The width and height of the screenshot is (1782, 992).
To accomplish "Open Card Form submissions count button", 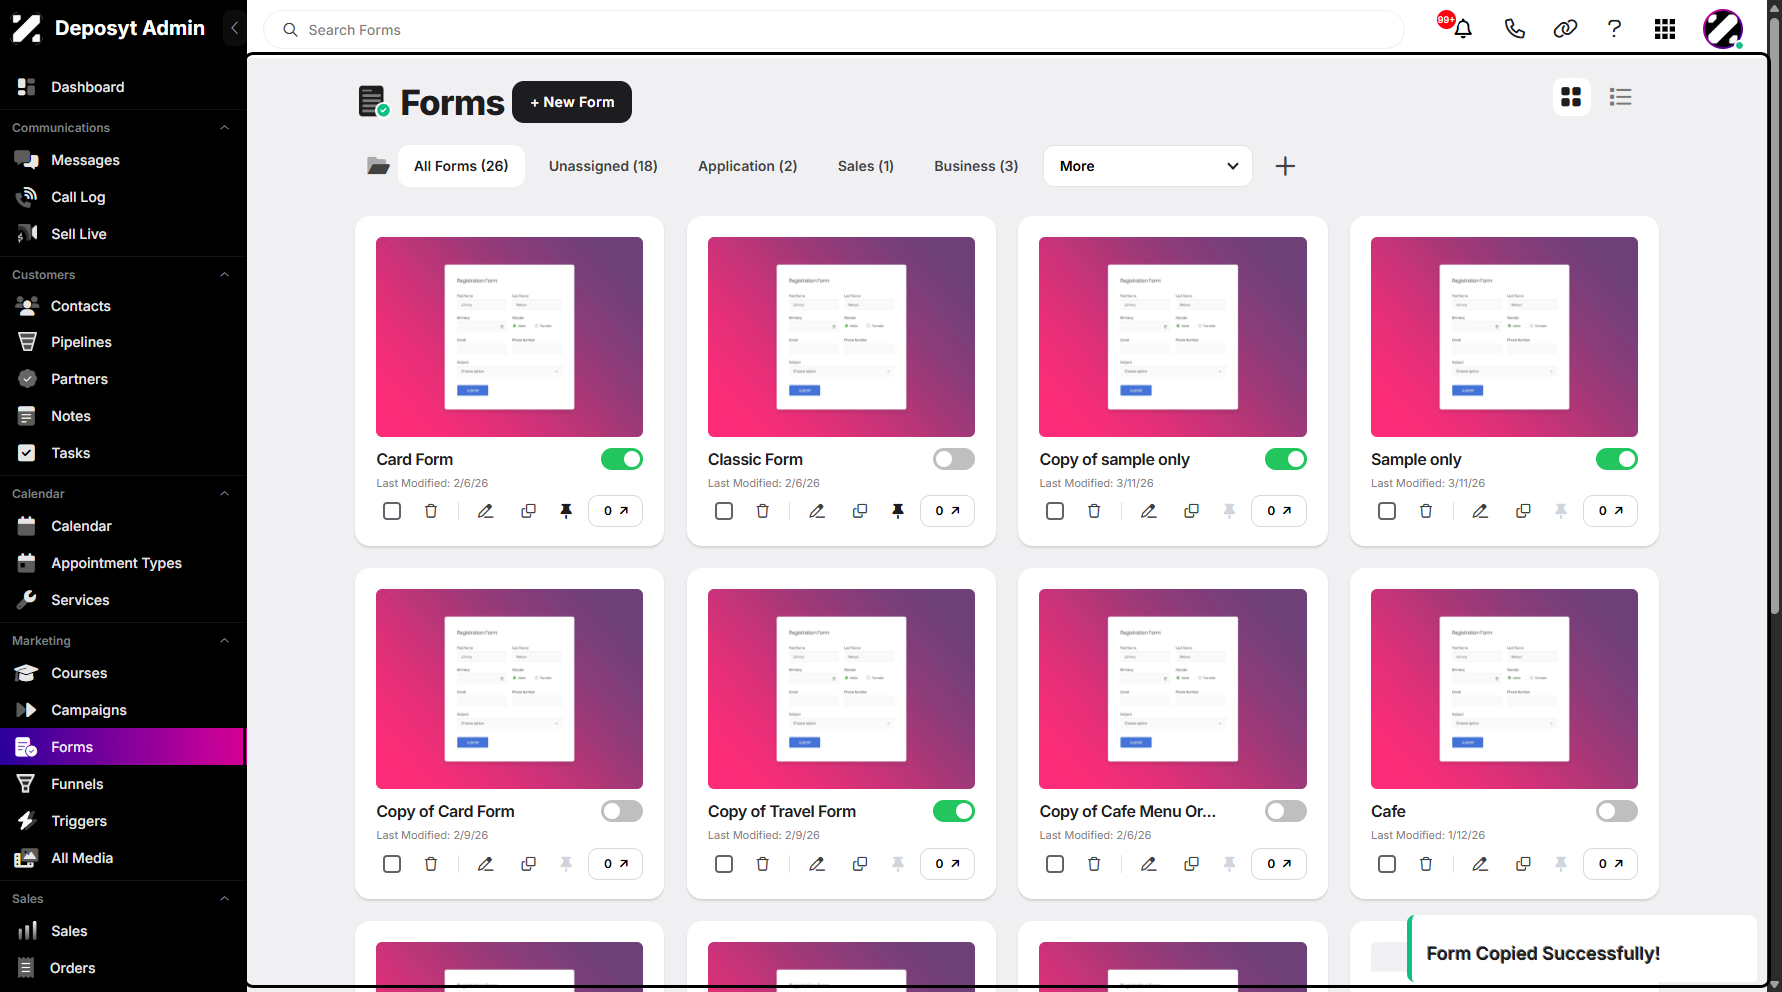I will click(616, 511).
